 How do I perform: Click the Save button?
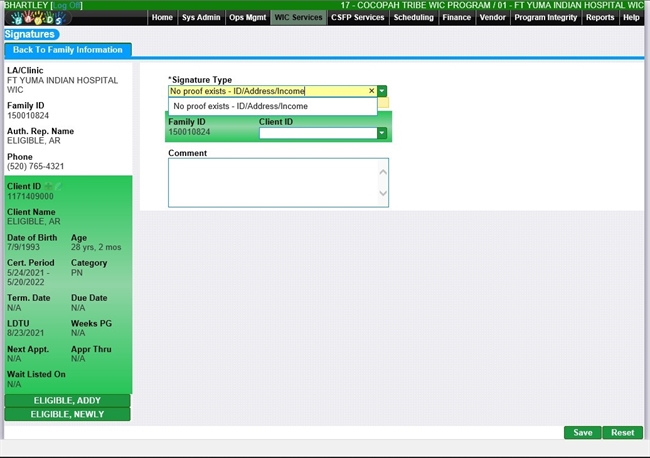[582, 433]
